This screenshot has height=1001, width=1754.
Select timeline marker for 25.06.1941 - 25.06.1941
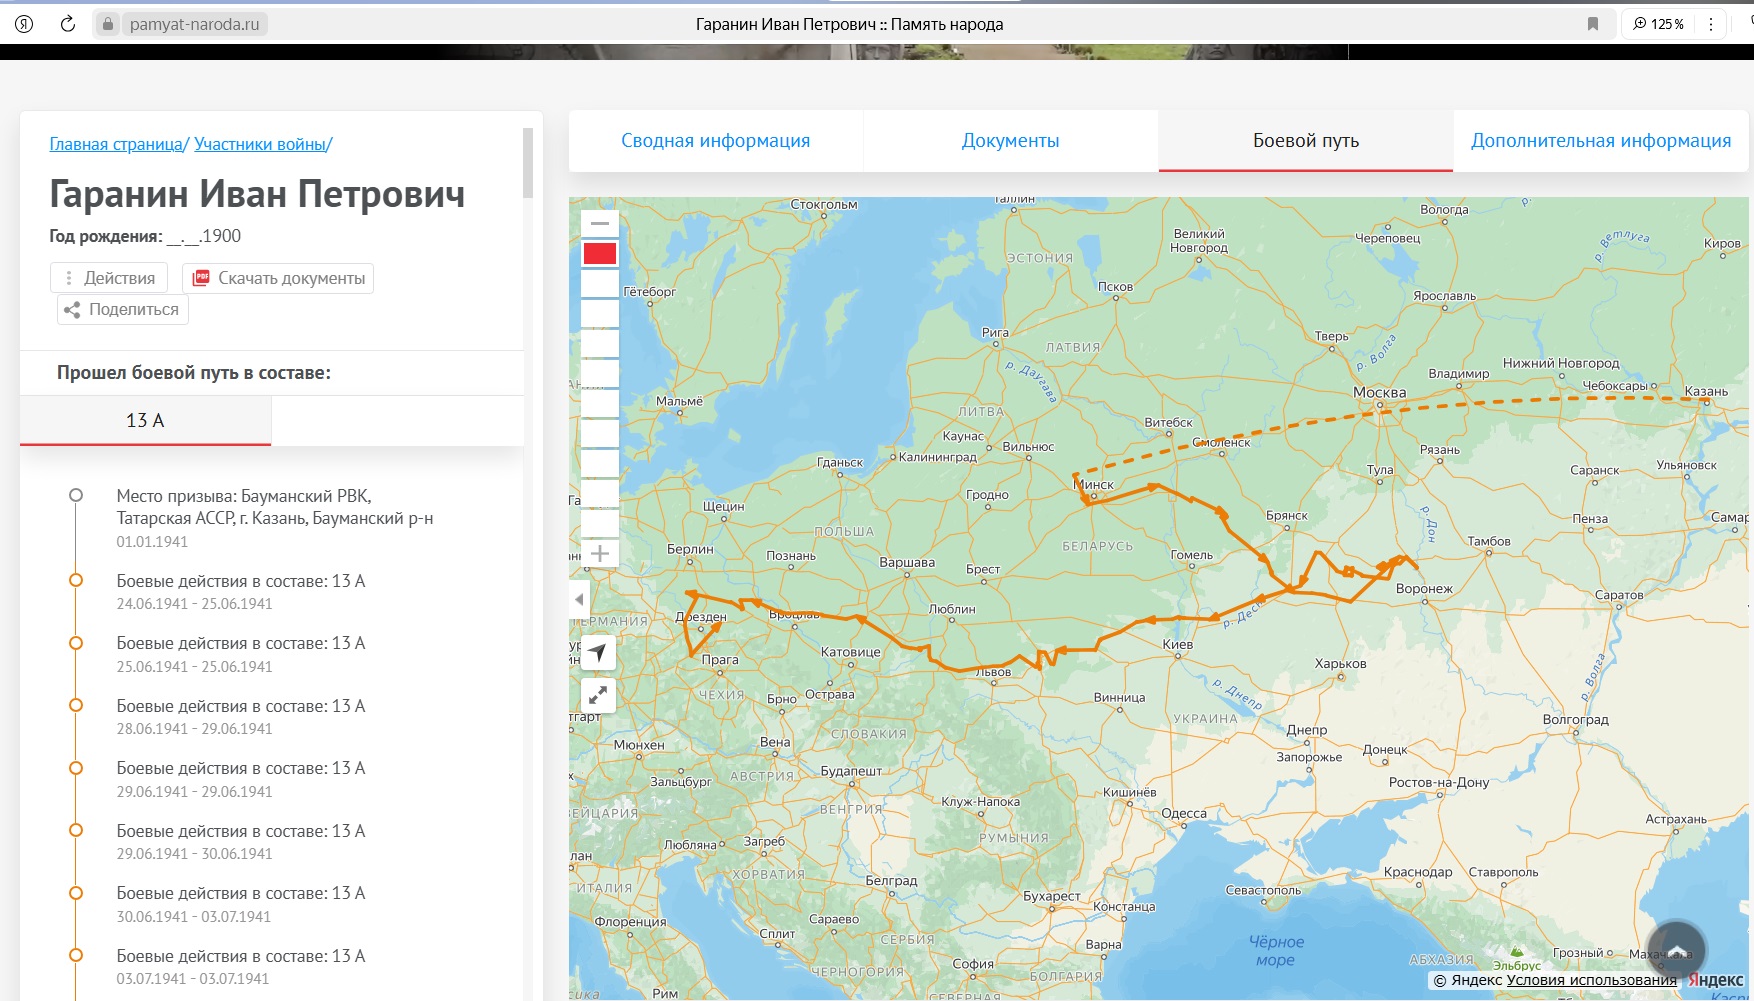tap(76, 643)
